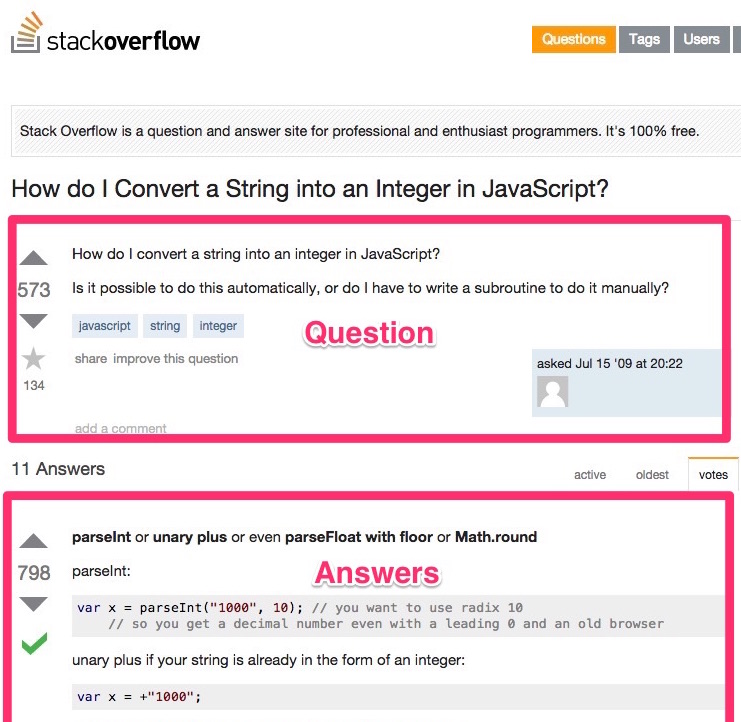Favorite the question using the star icon
The image size is (741, 722).
(x=33, y=359)
